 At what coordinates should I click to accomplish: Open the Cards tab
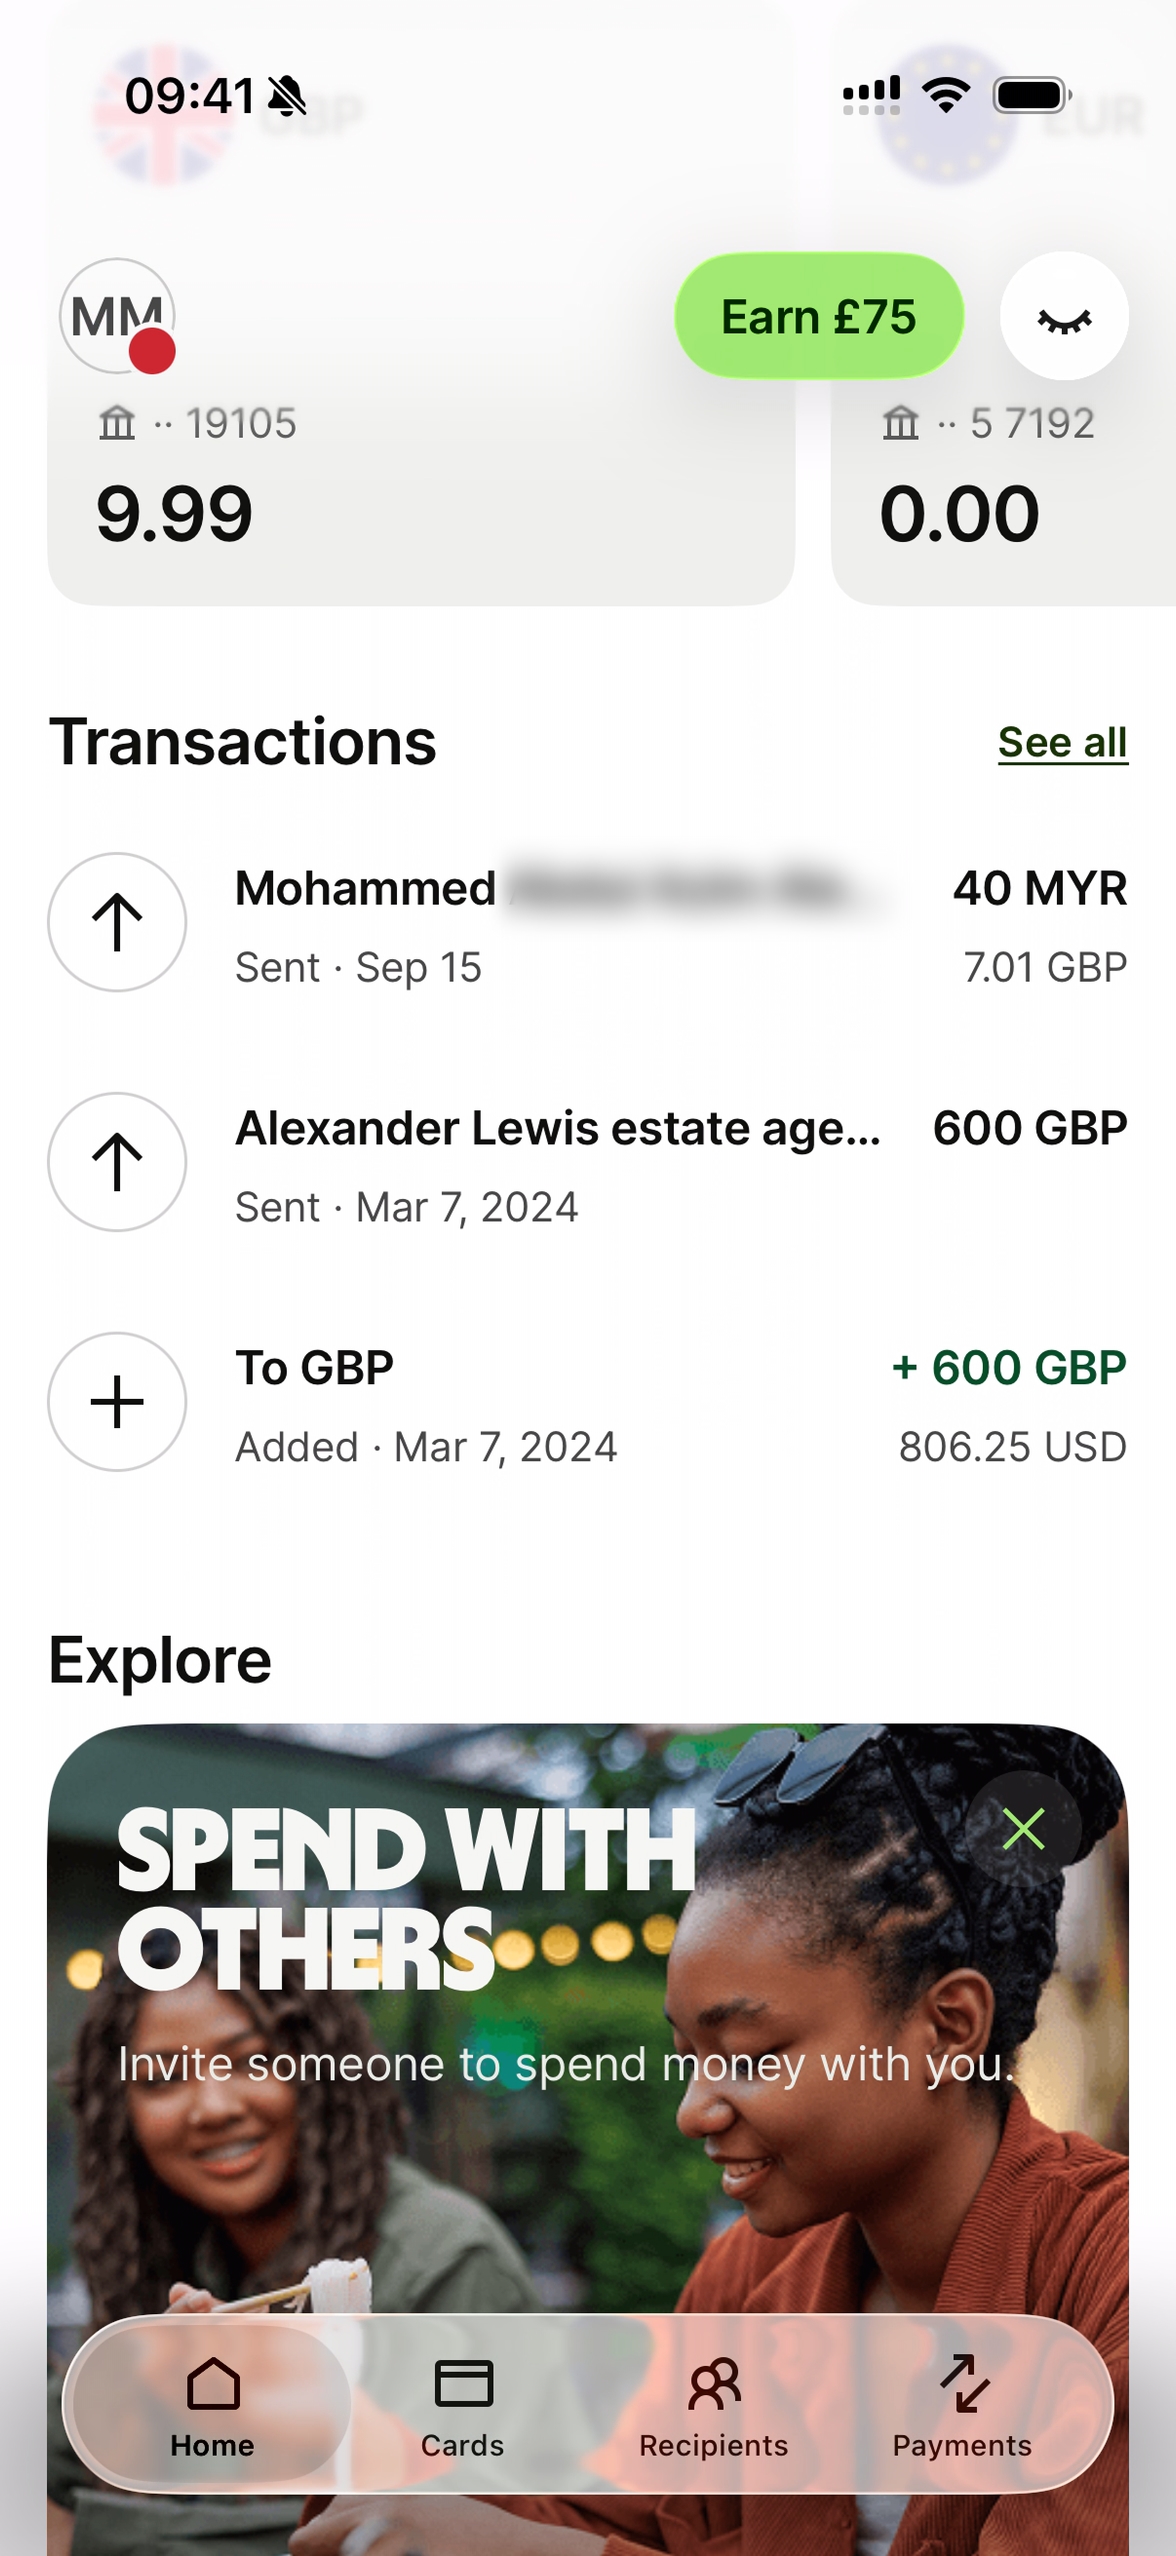(462, 2404)
